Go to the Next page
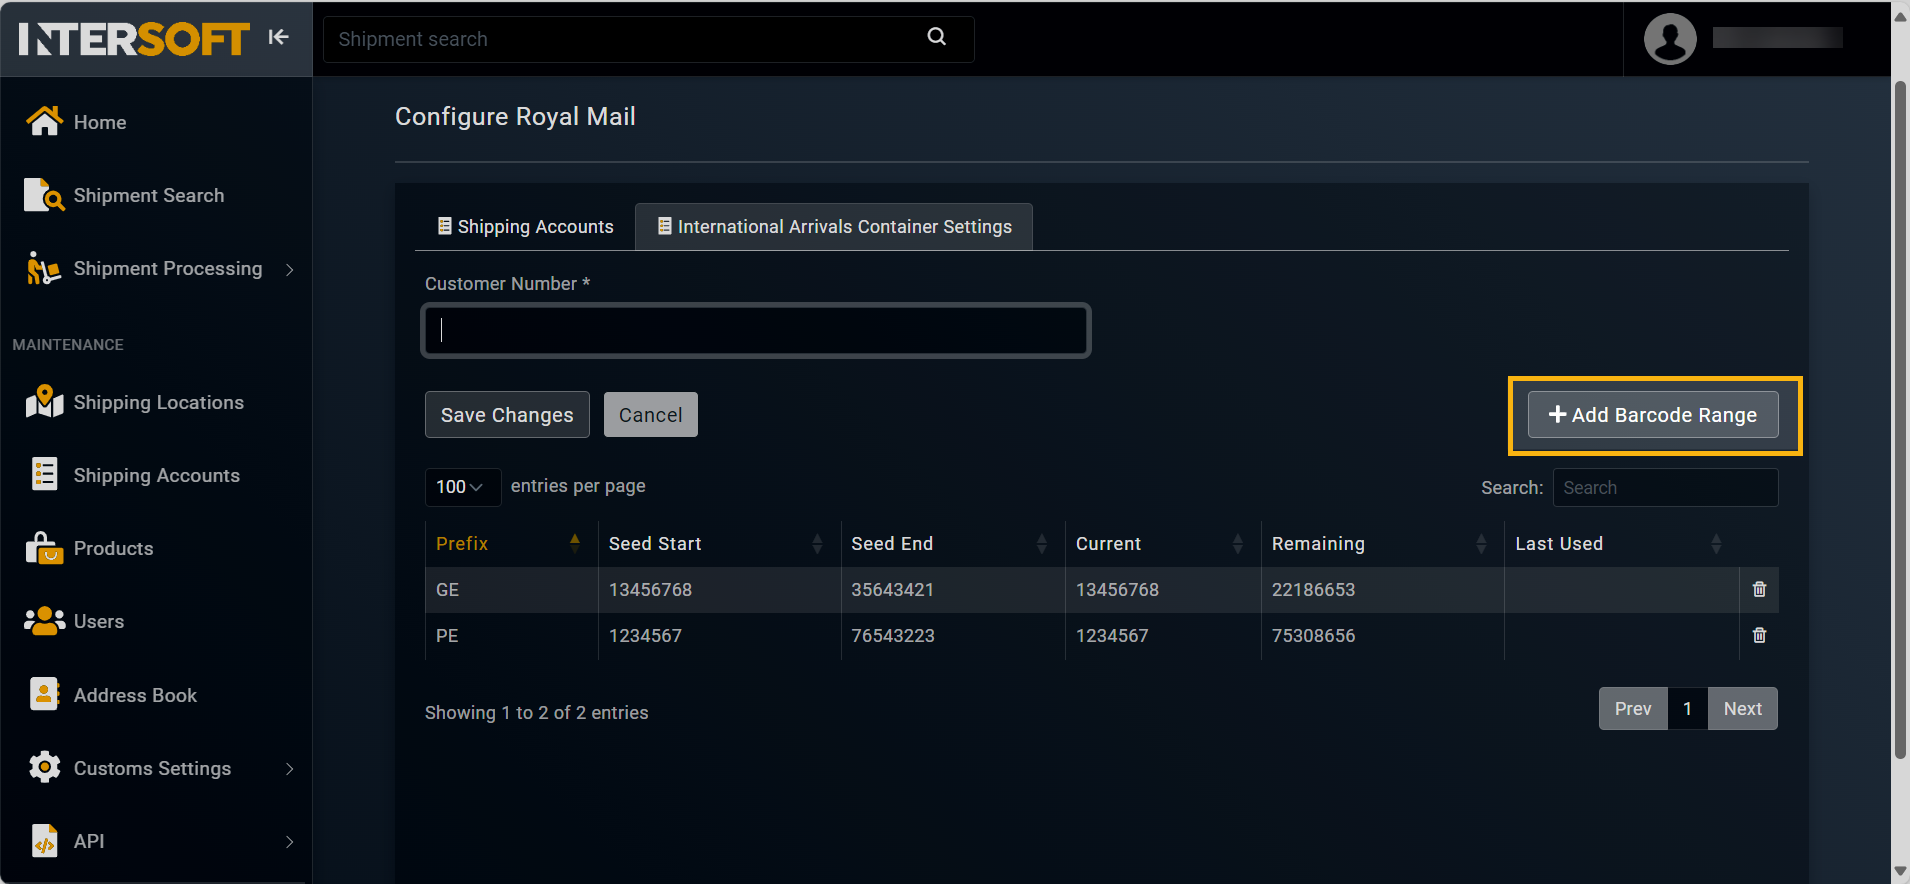The width and height of the screenshot is (1910, 884). [x=1743, y=708]
